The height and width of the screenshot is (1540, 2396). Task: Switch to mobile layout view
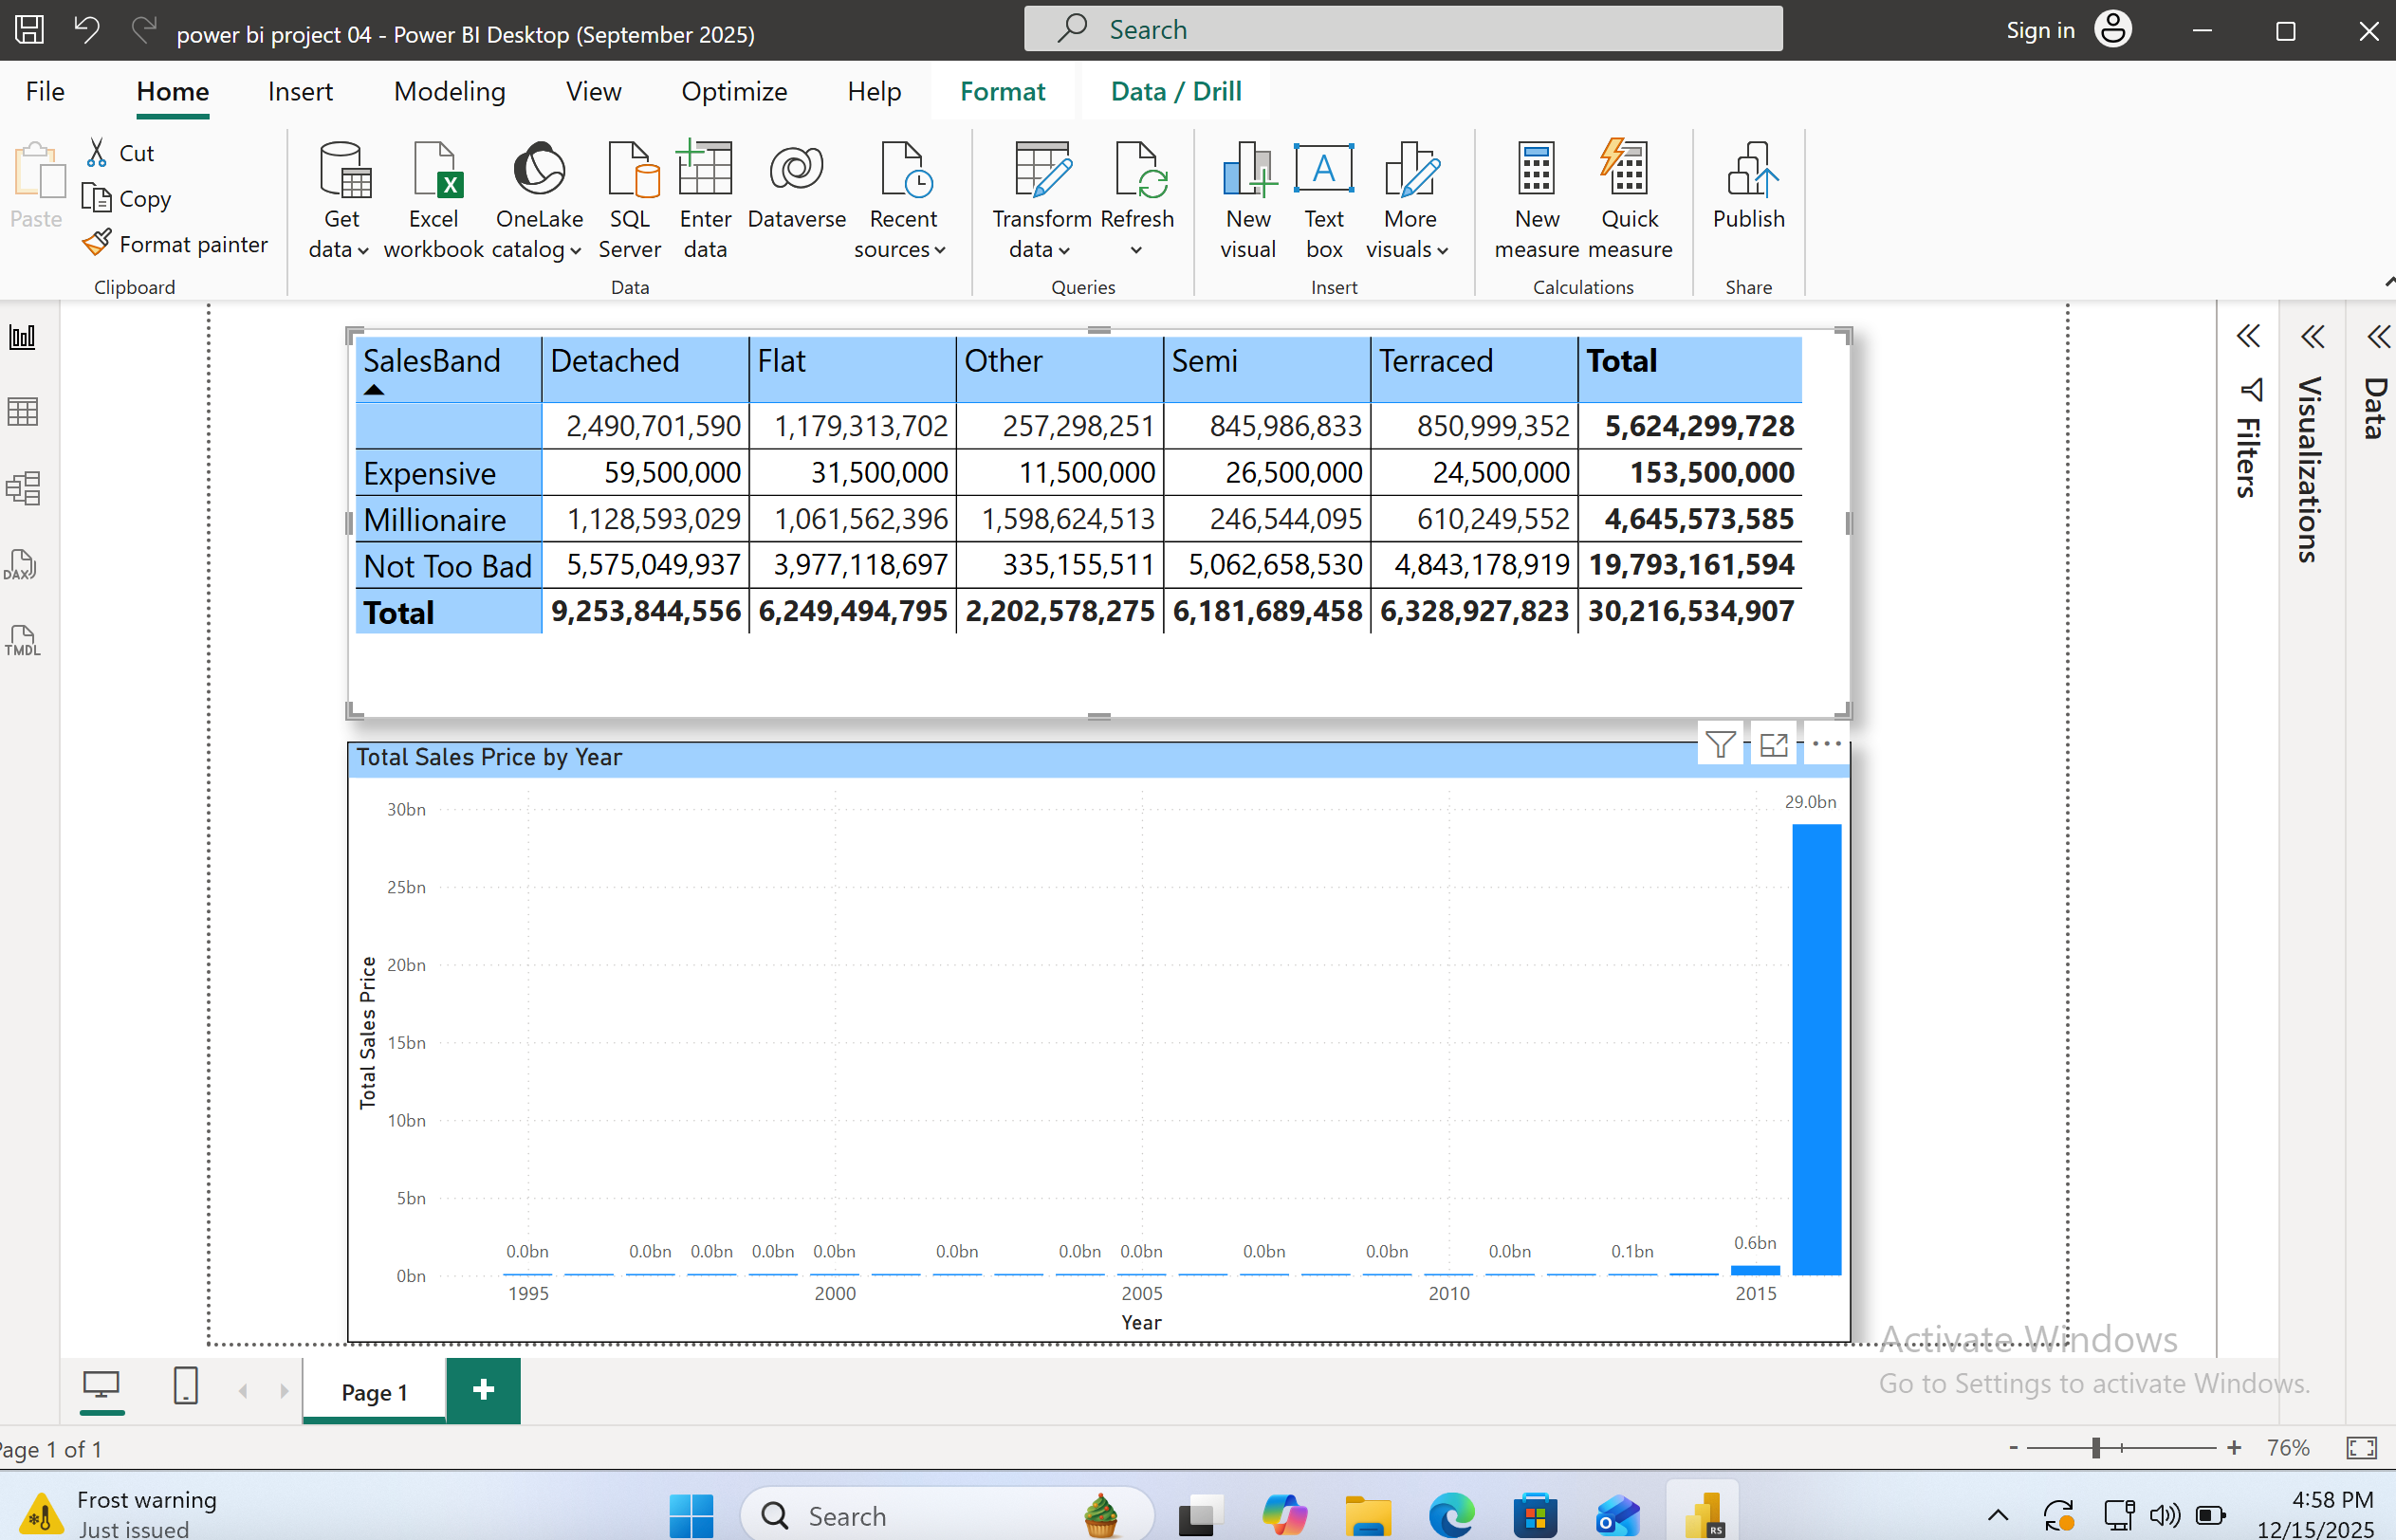coord(186,1386)
